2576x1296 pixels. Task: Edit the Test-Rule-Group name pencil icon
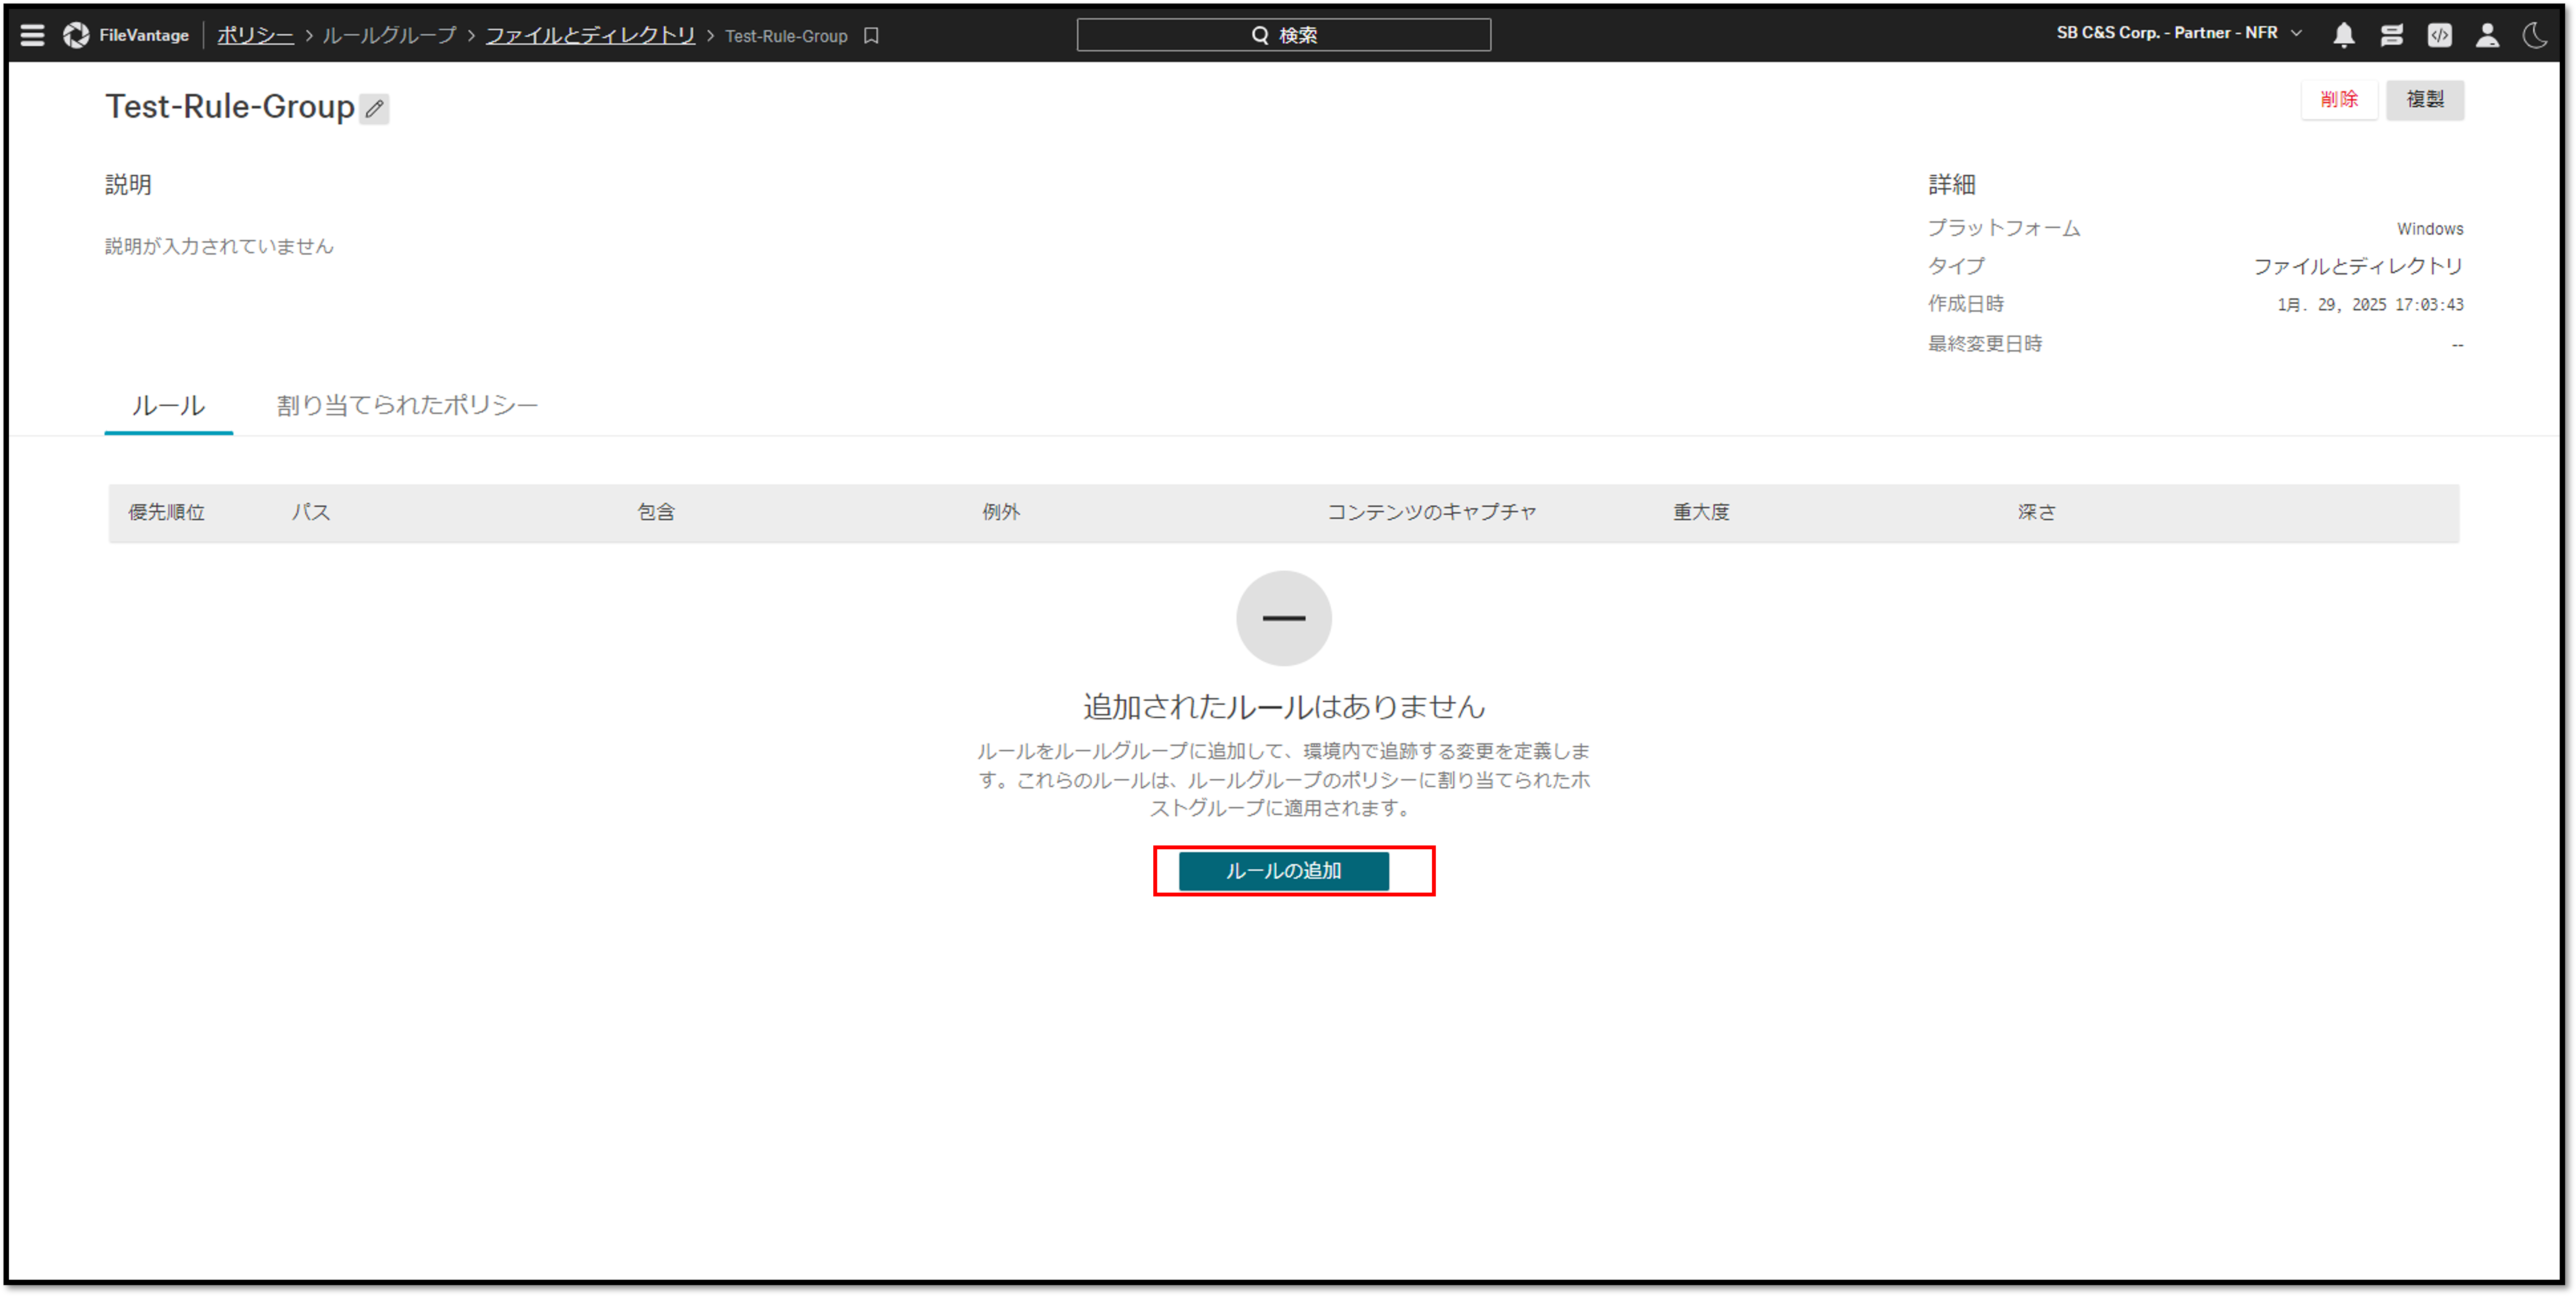point(374,108)
